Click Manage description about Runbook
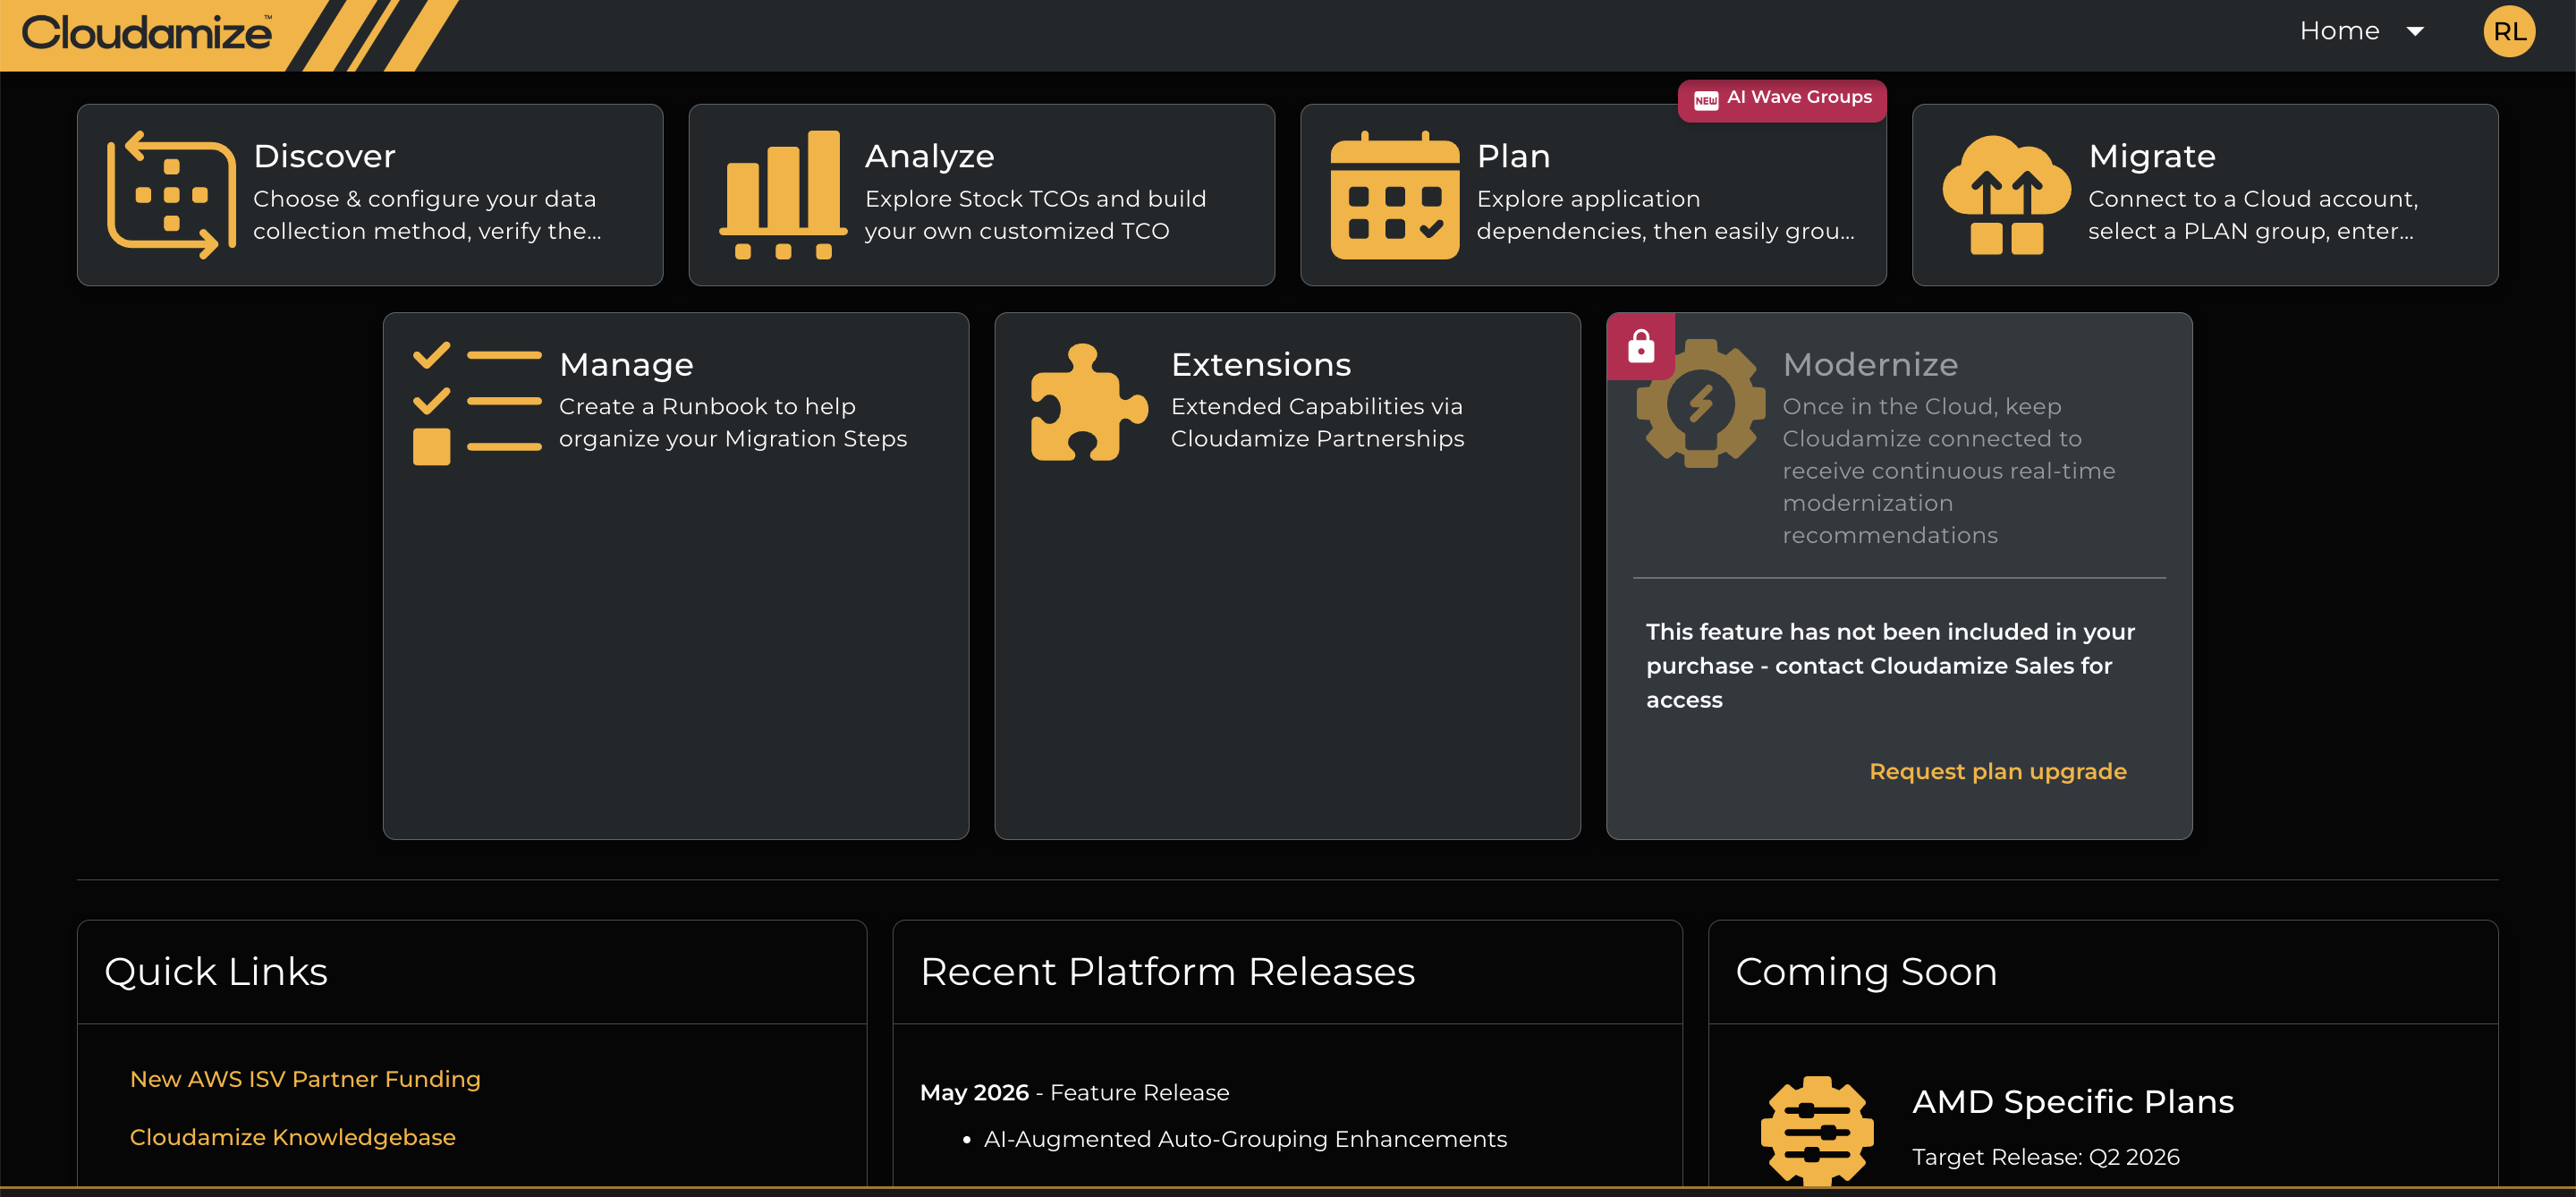 click(x=732, y=423)
